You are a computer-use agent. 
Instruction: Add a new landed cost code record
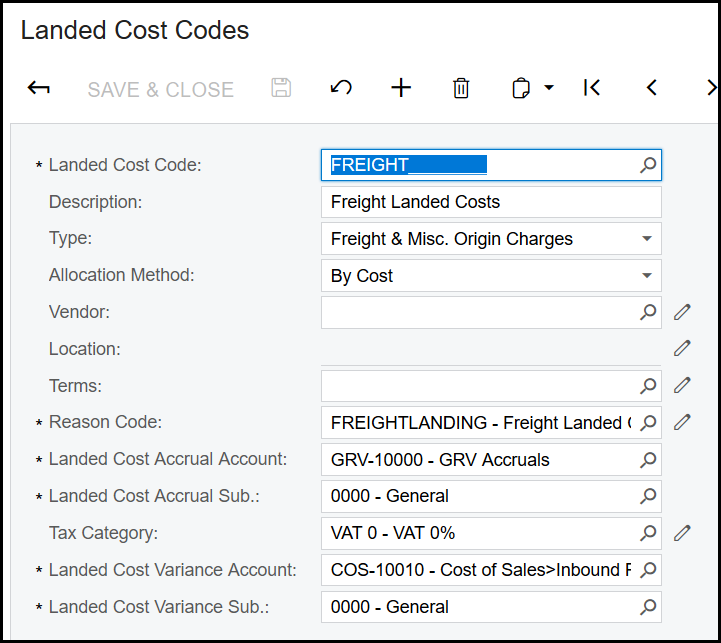coord(401,88)
